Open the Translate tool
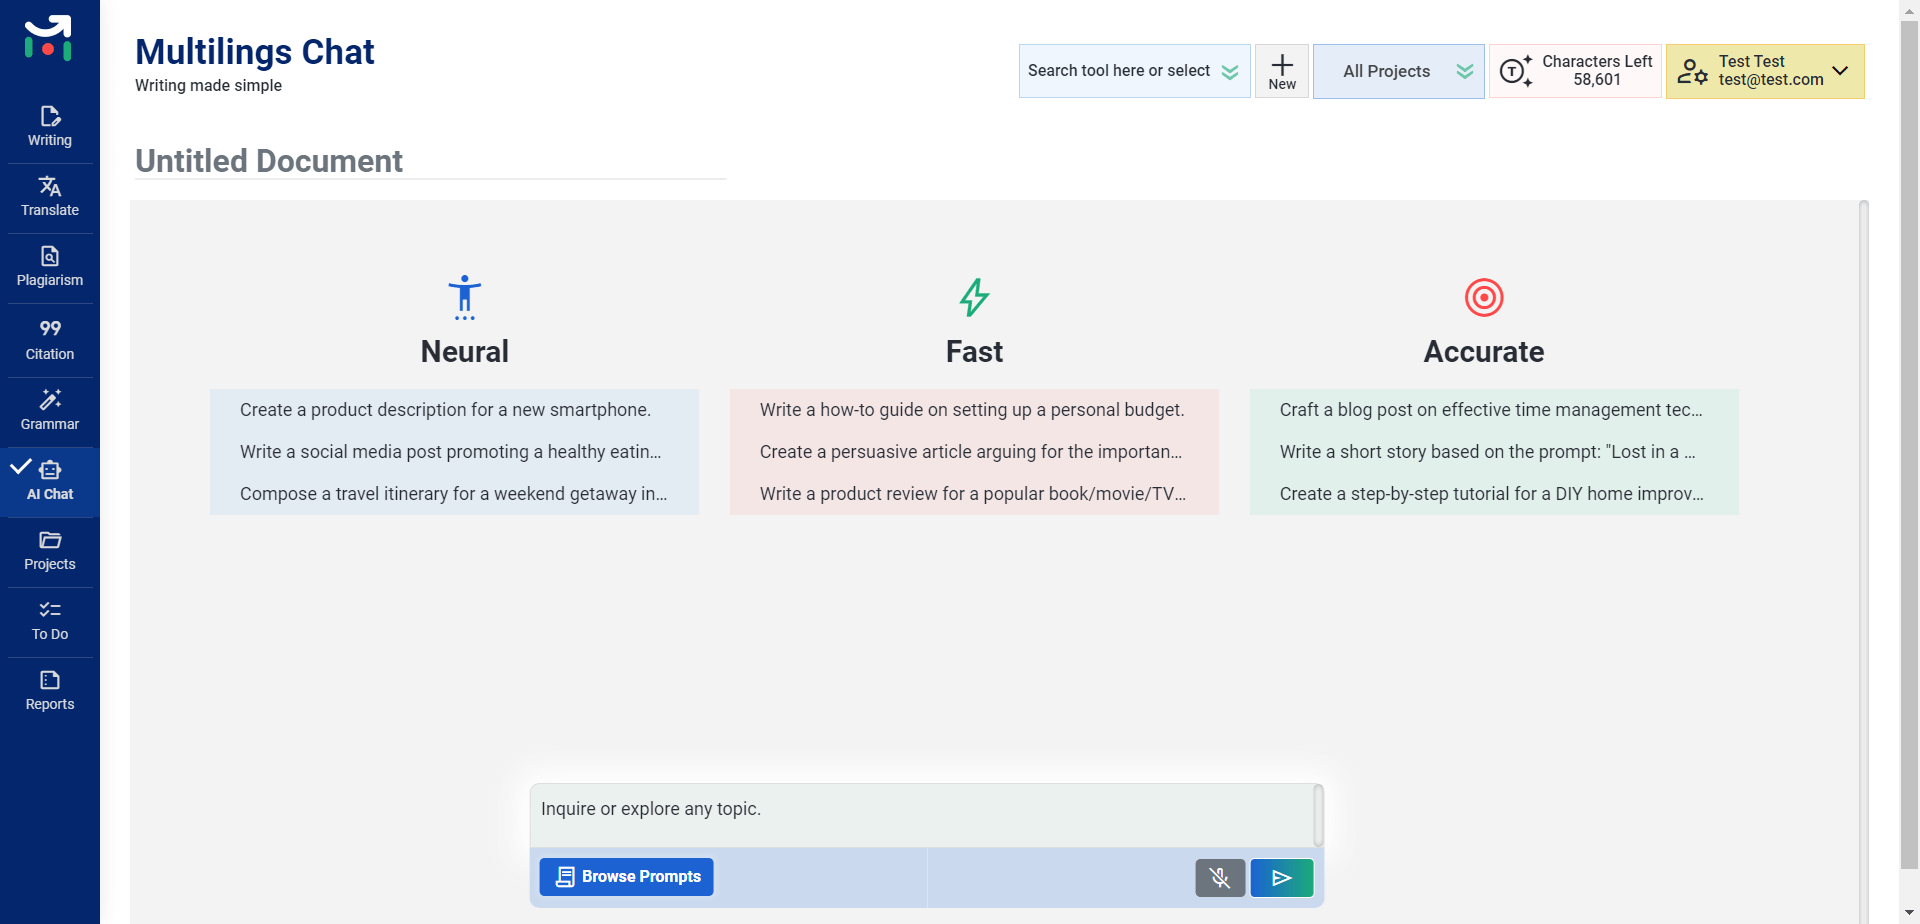This screenshot has width=1920, height=924. 49,197
